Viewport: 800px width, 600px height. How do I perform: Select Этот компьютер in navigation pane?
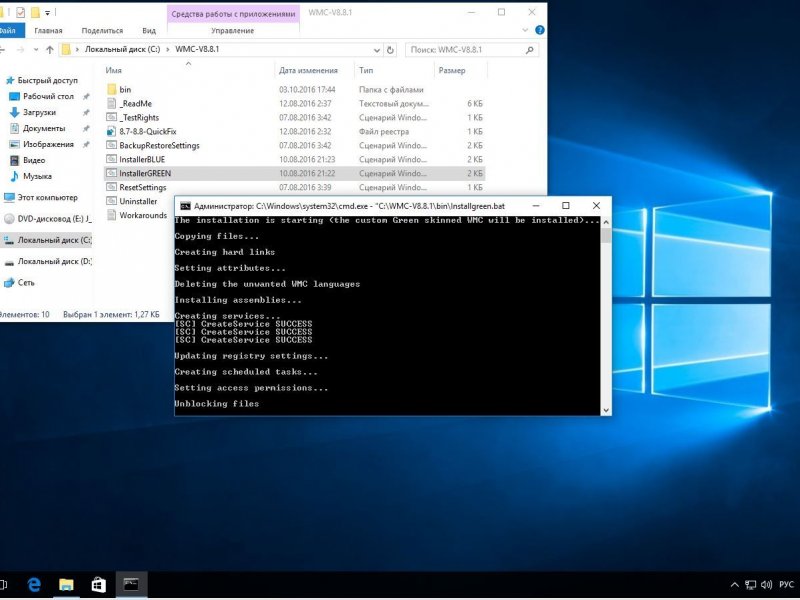pos(47,197)
